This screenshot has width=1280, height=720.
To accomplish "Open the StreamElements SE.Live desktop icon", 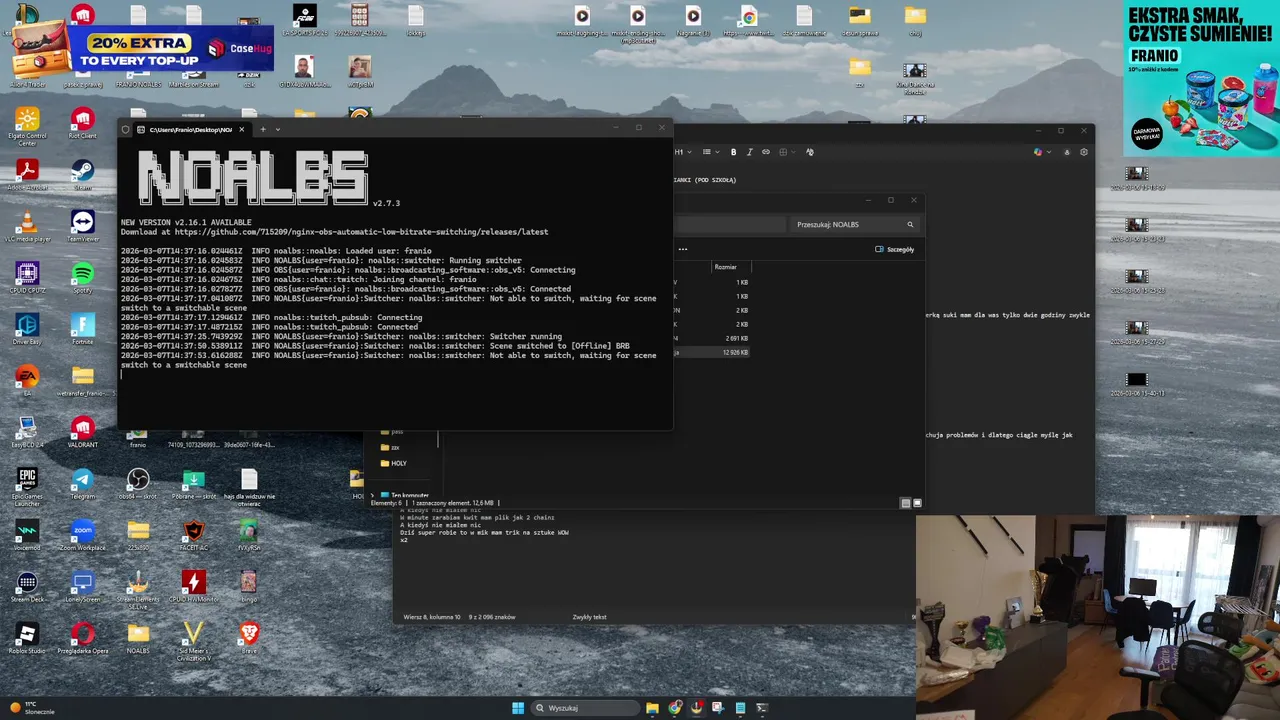I will [138, 590].
